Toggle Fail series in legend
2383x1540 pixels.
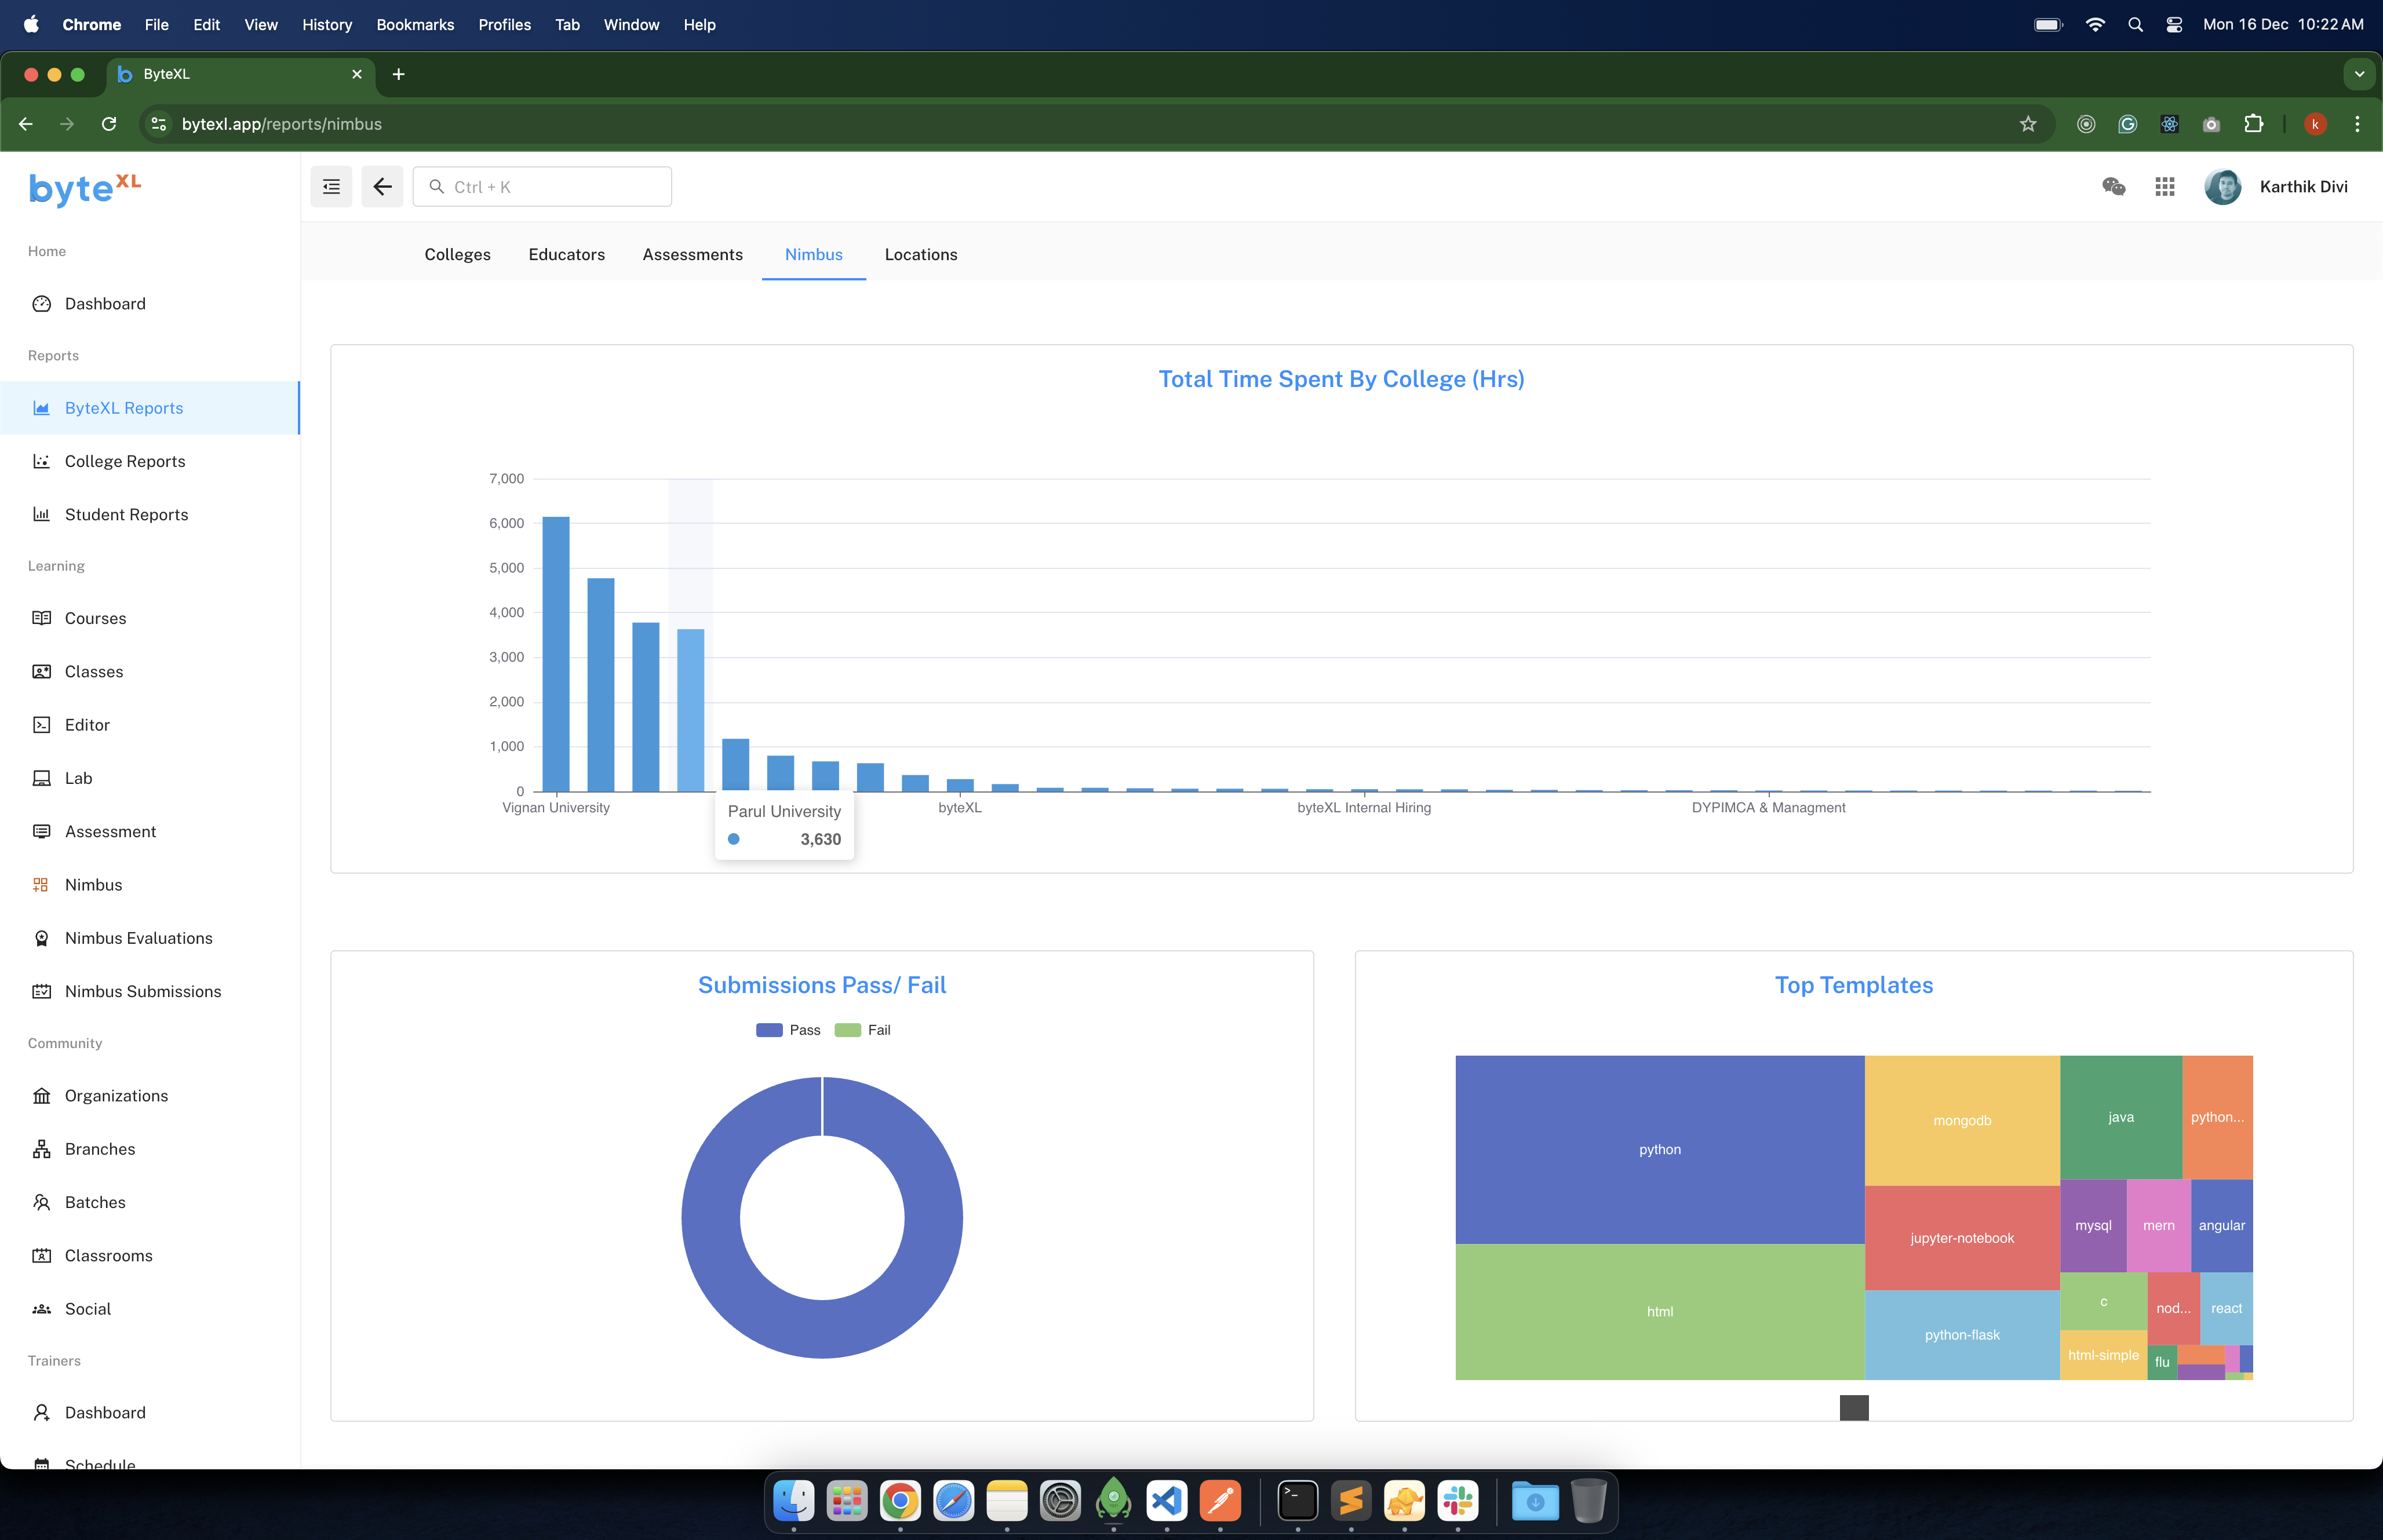click(863, 1030)
